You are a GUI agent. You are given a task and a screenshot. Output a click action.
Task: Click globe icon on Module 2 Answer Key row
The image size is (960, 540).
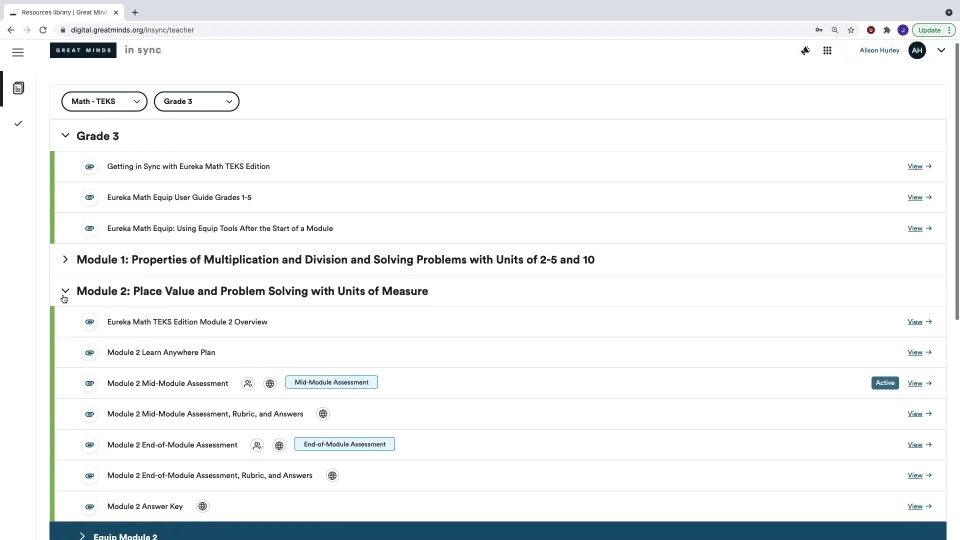click(x=202, y=506)
